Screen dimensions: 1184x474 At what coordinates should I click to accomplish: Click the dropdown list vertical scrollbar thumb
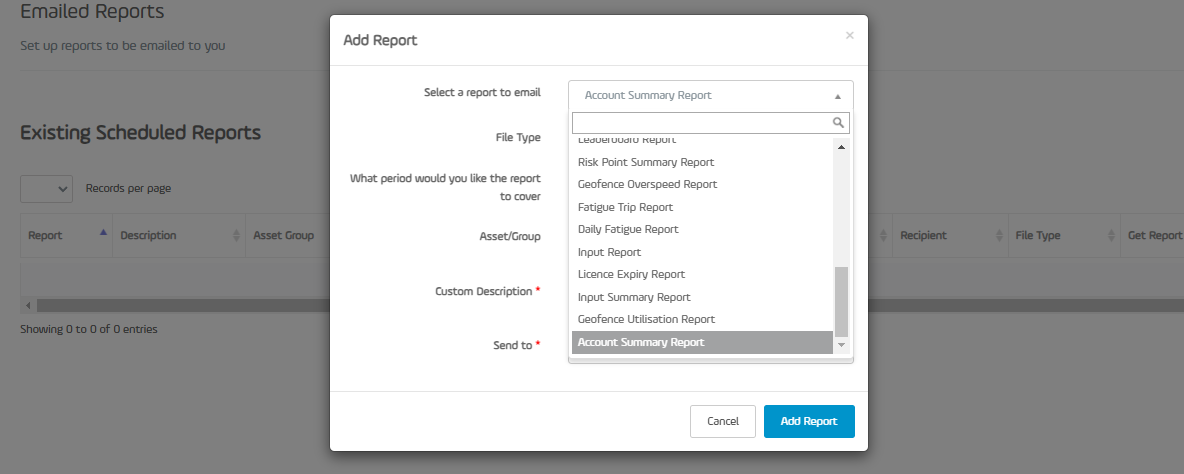coord(841,301)
